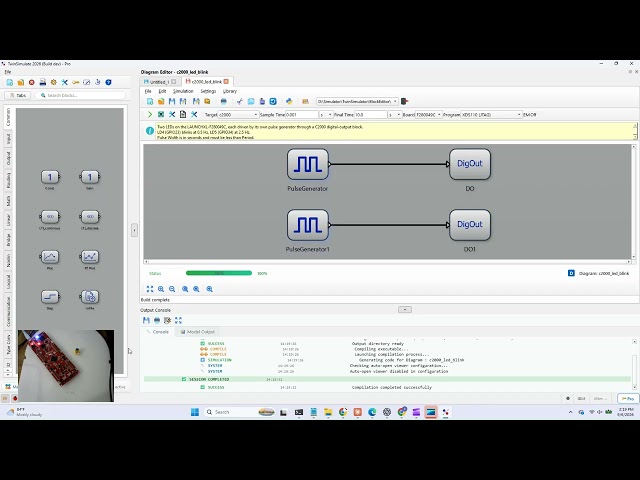Click the first zoom in magnifier icon
This screenshot has height=480, width=640.
[161, 289]
